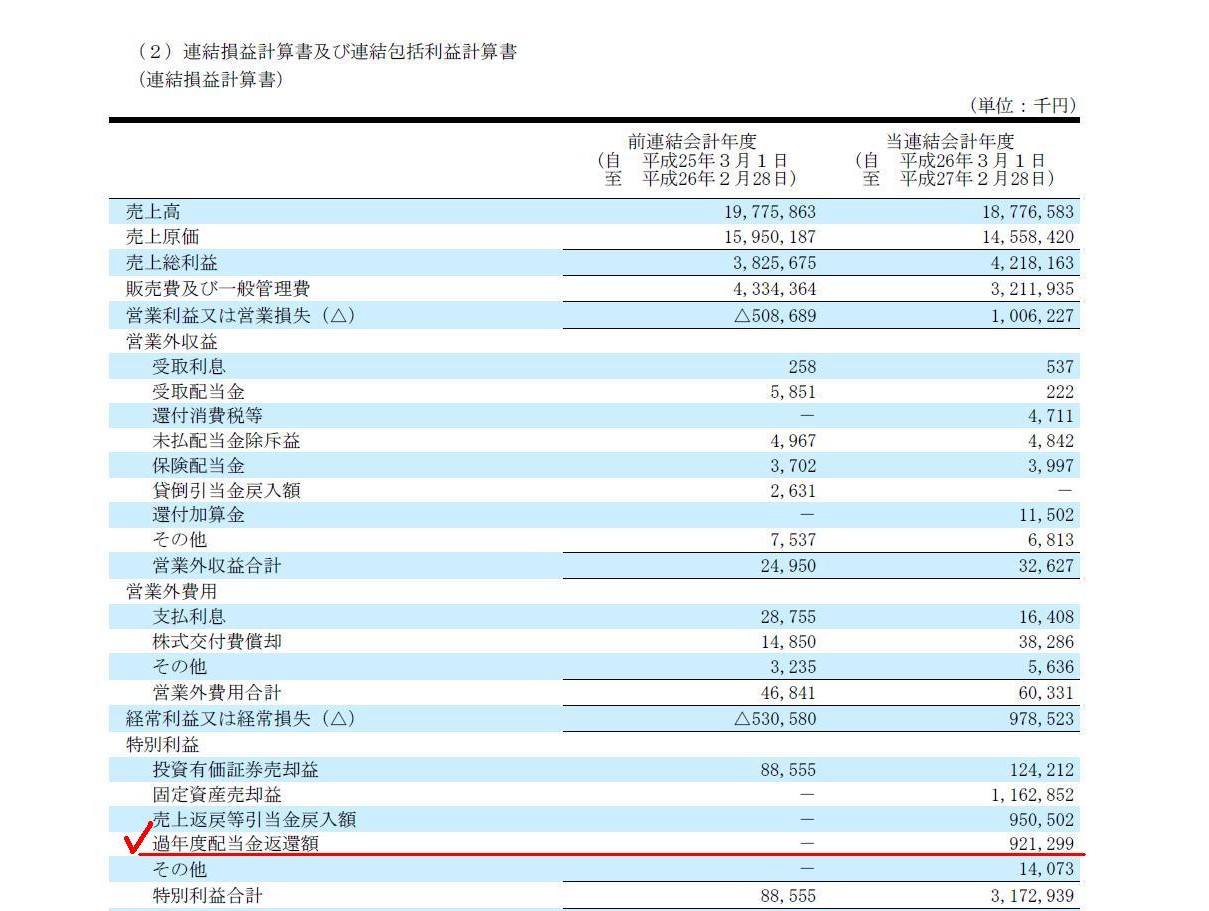Click value △530,580
Screen dimensions: 1209x911
[776, 719]
